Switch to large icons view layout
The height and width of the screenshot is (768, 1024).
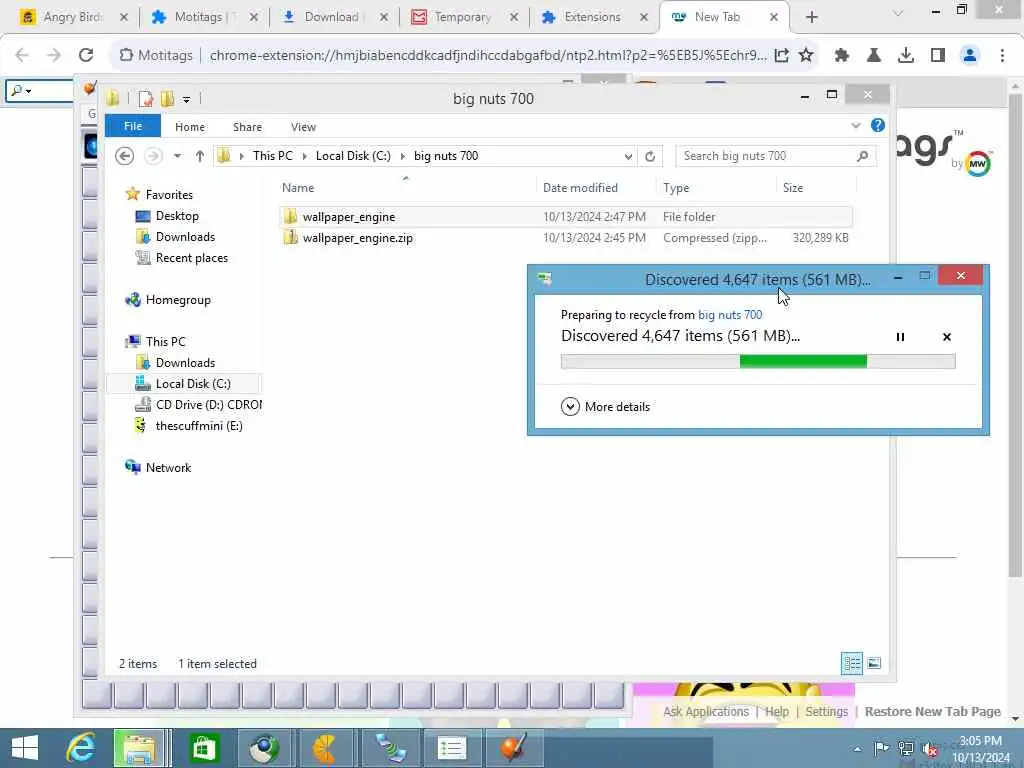[874, 664]
